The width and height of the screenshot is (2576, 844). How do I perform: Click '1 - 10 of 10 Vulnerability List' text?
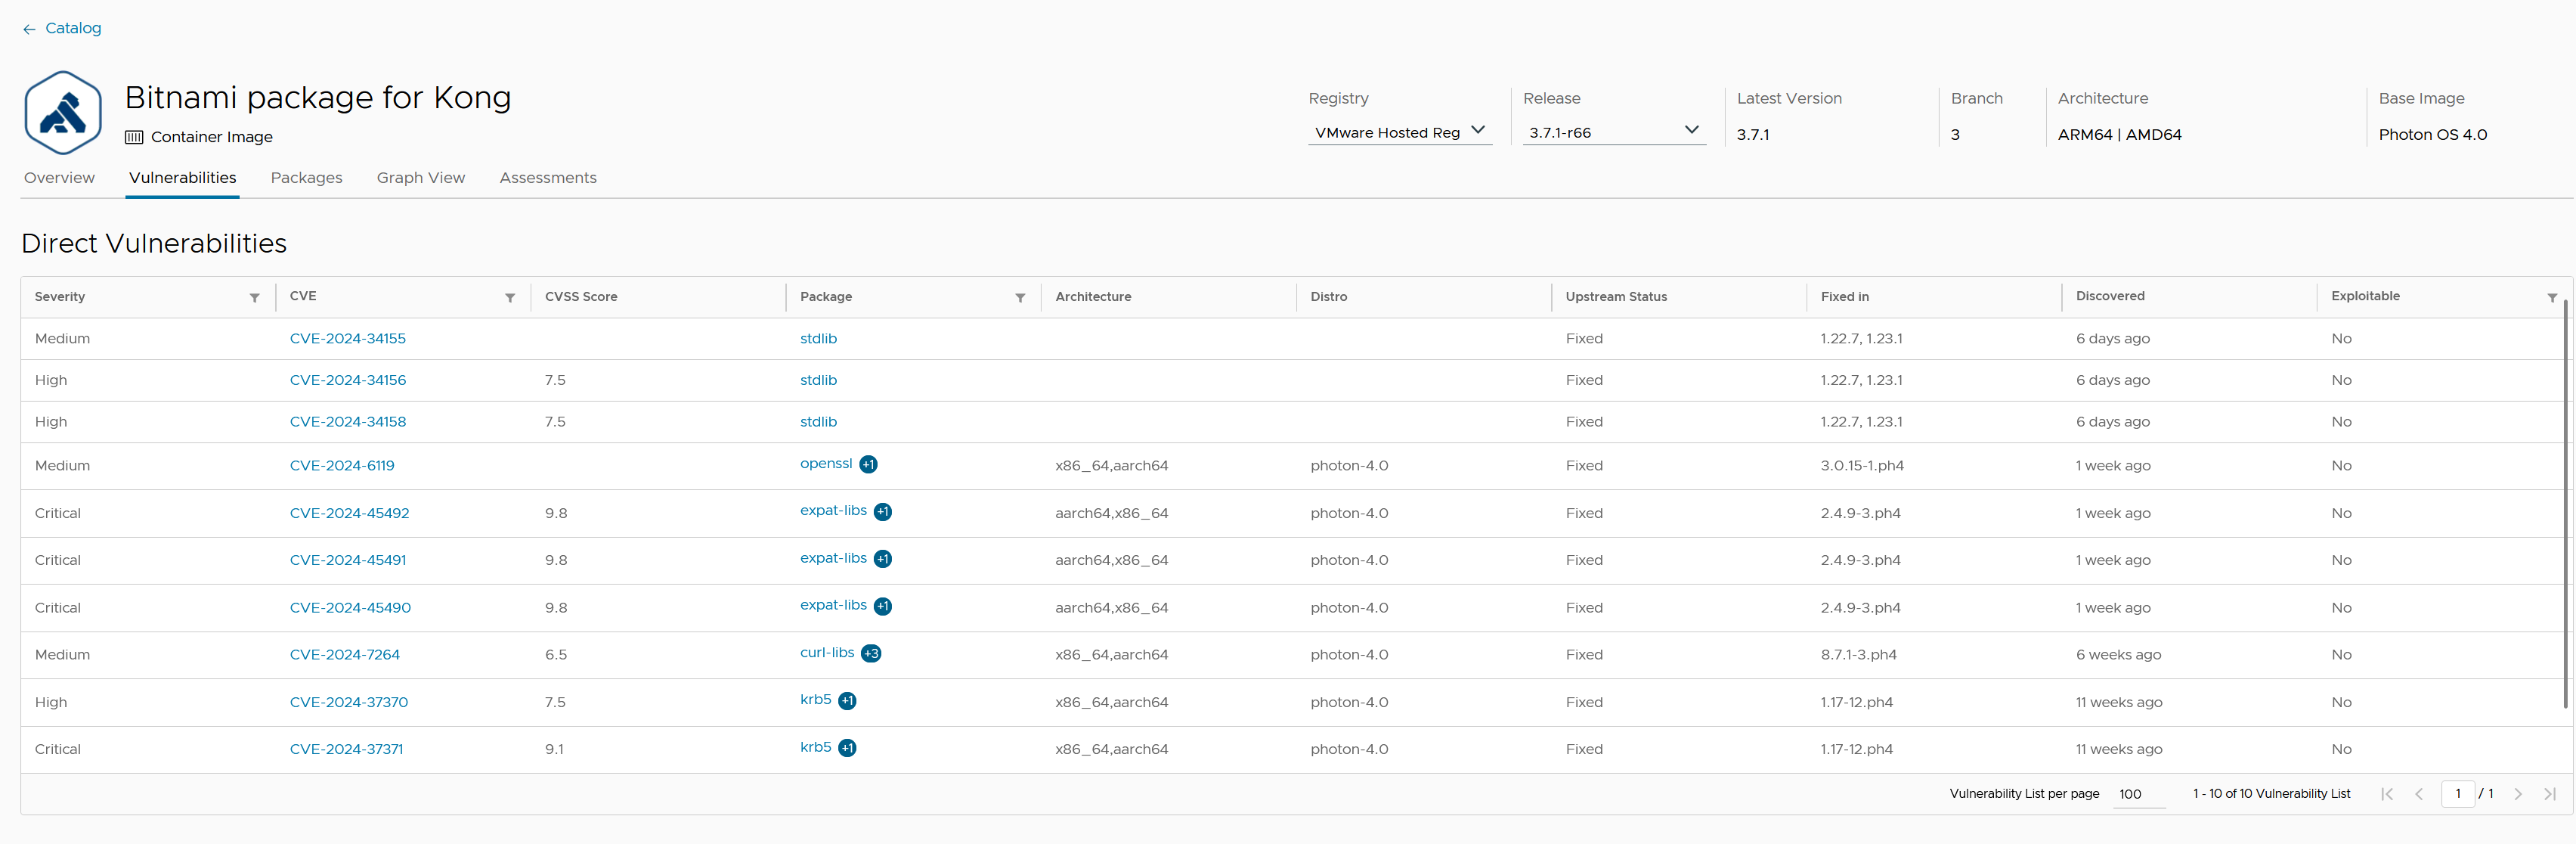click(2271, 794)
